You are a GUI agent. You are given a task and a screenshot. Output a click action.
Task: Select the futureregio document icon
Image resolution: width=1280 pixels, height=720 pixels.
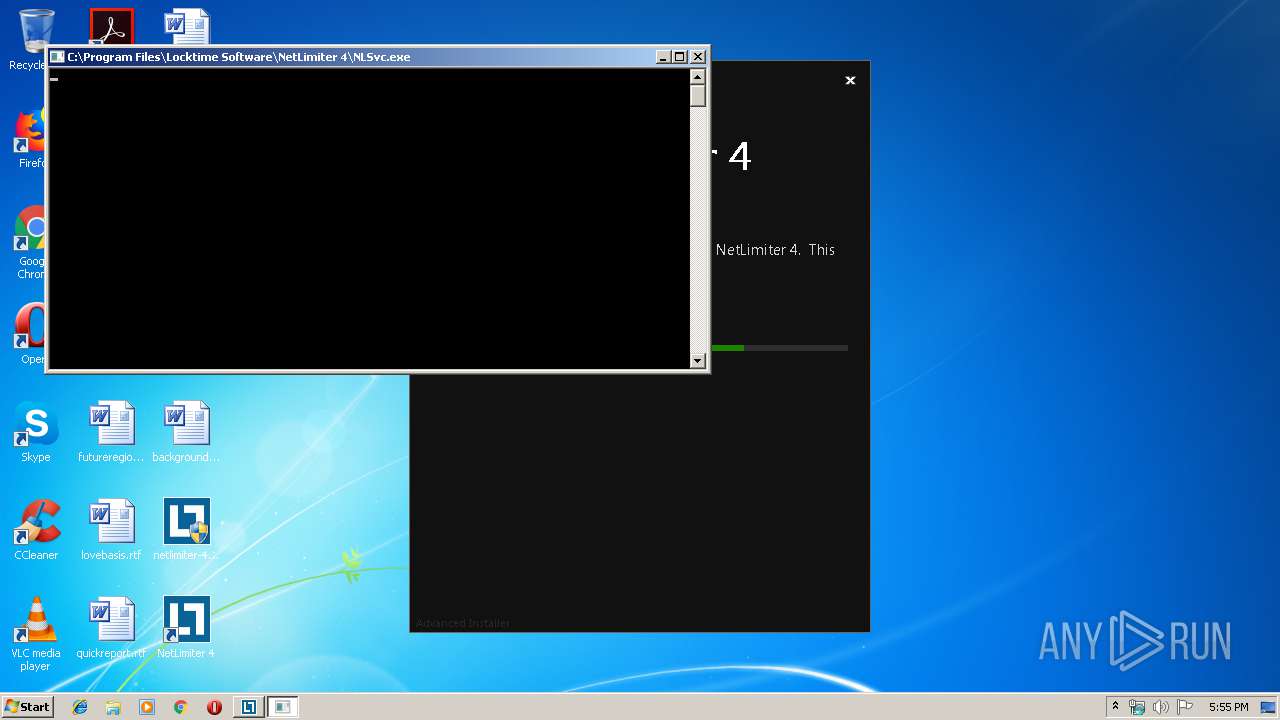pyautogui.click(x=111, y=432)
